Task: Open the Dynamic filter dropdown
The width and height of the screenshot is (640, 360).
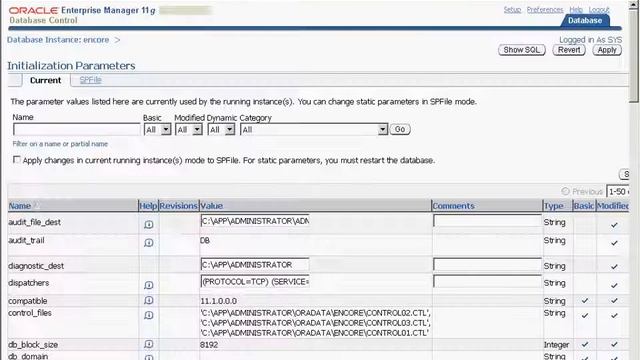Action: tap(221, 130)
